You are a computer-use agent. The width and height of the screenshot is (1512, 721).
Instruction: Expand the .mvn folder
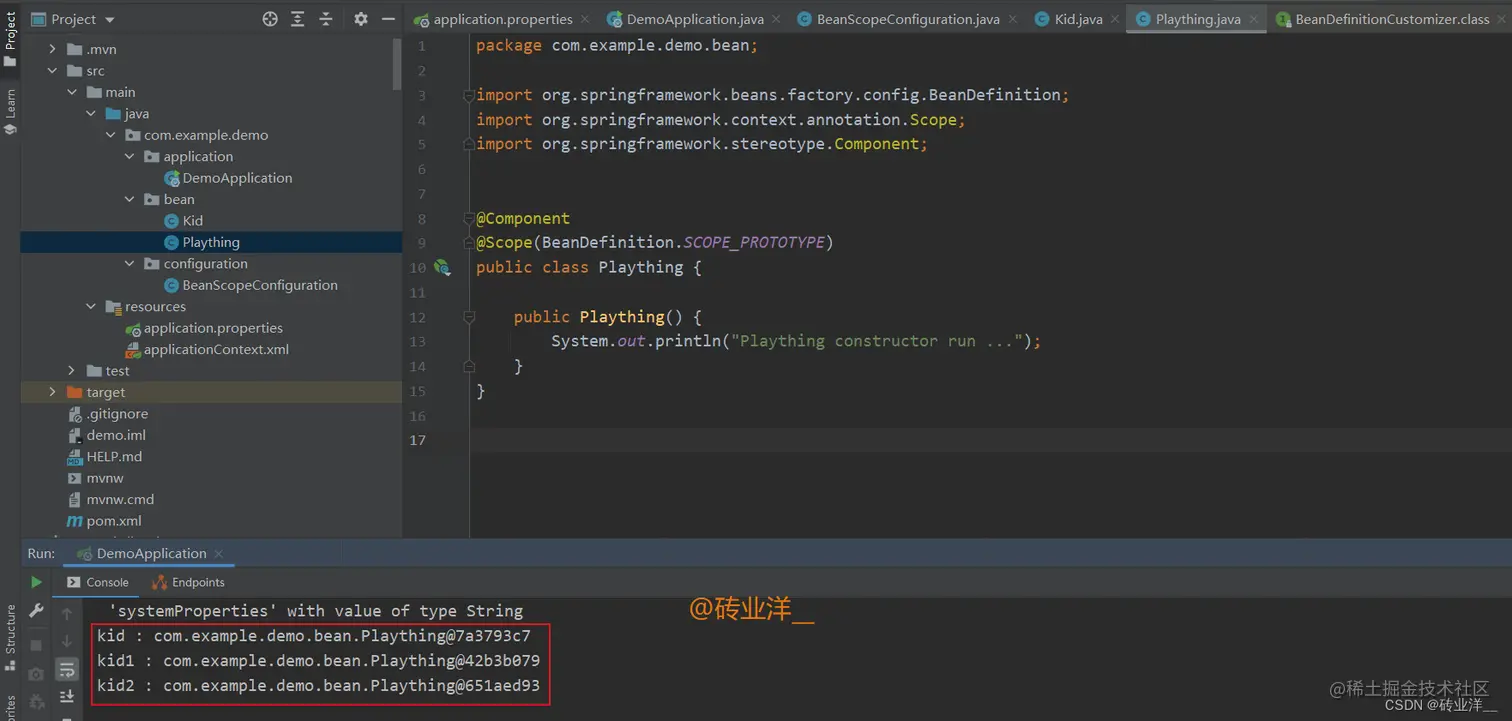52,49
